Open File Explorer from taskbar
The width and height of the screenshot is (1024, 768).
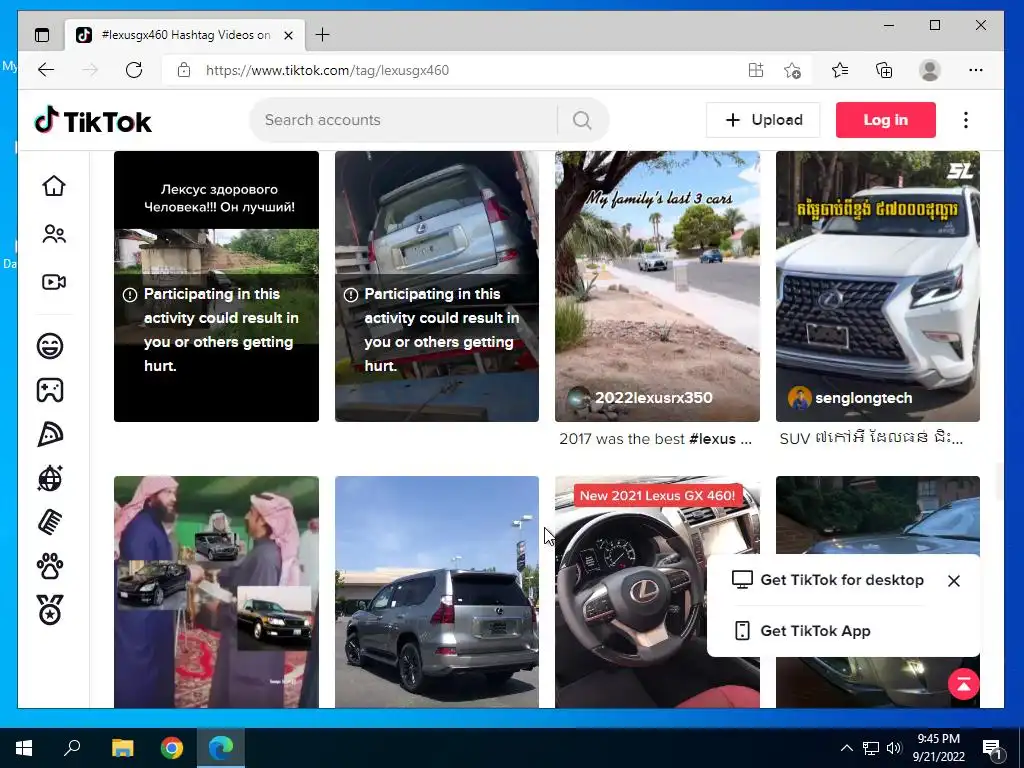(x=122, y=748)
